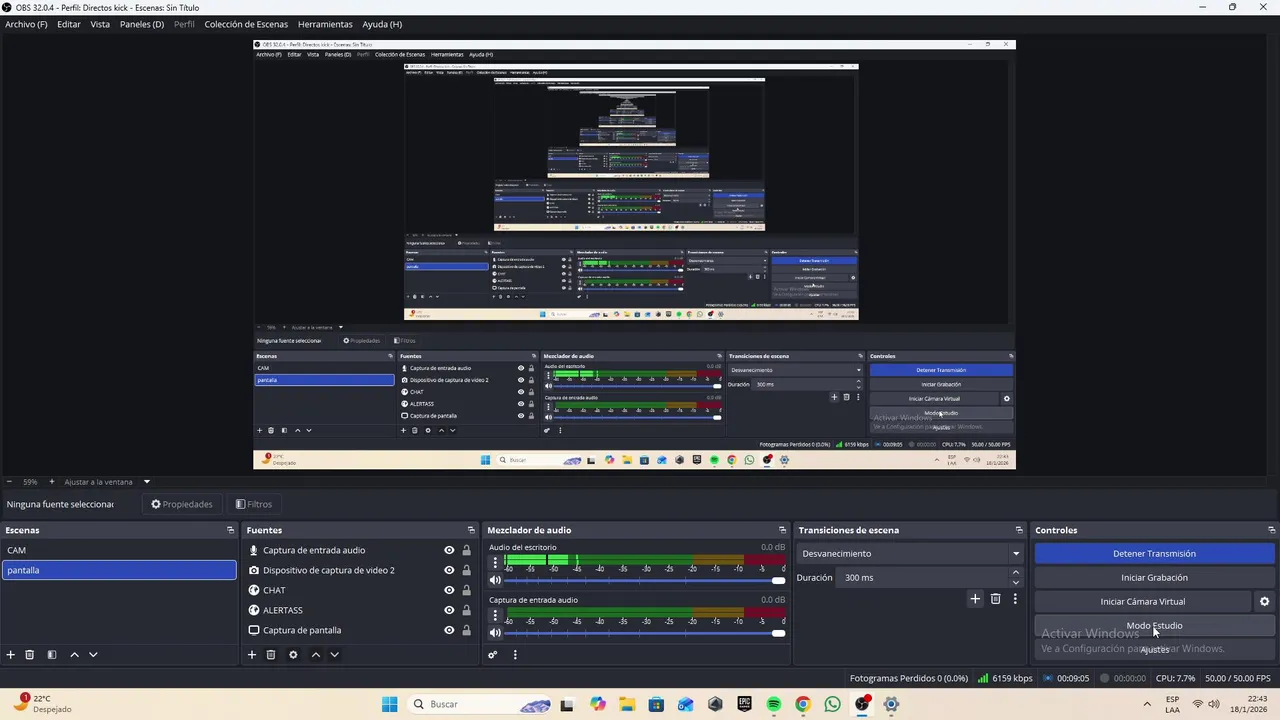Click the Filtros button
The height and width of the screenshot is (720, 1280).
click(x=253, y=504)
